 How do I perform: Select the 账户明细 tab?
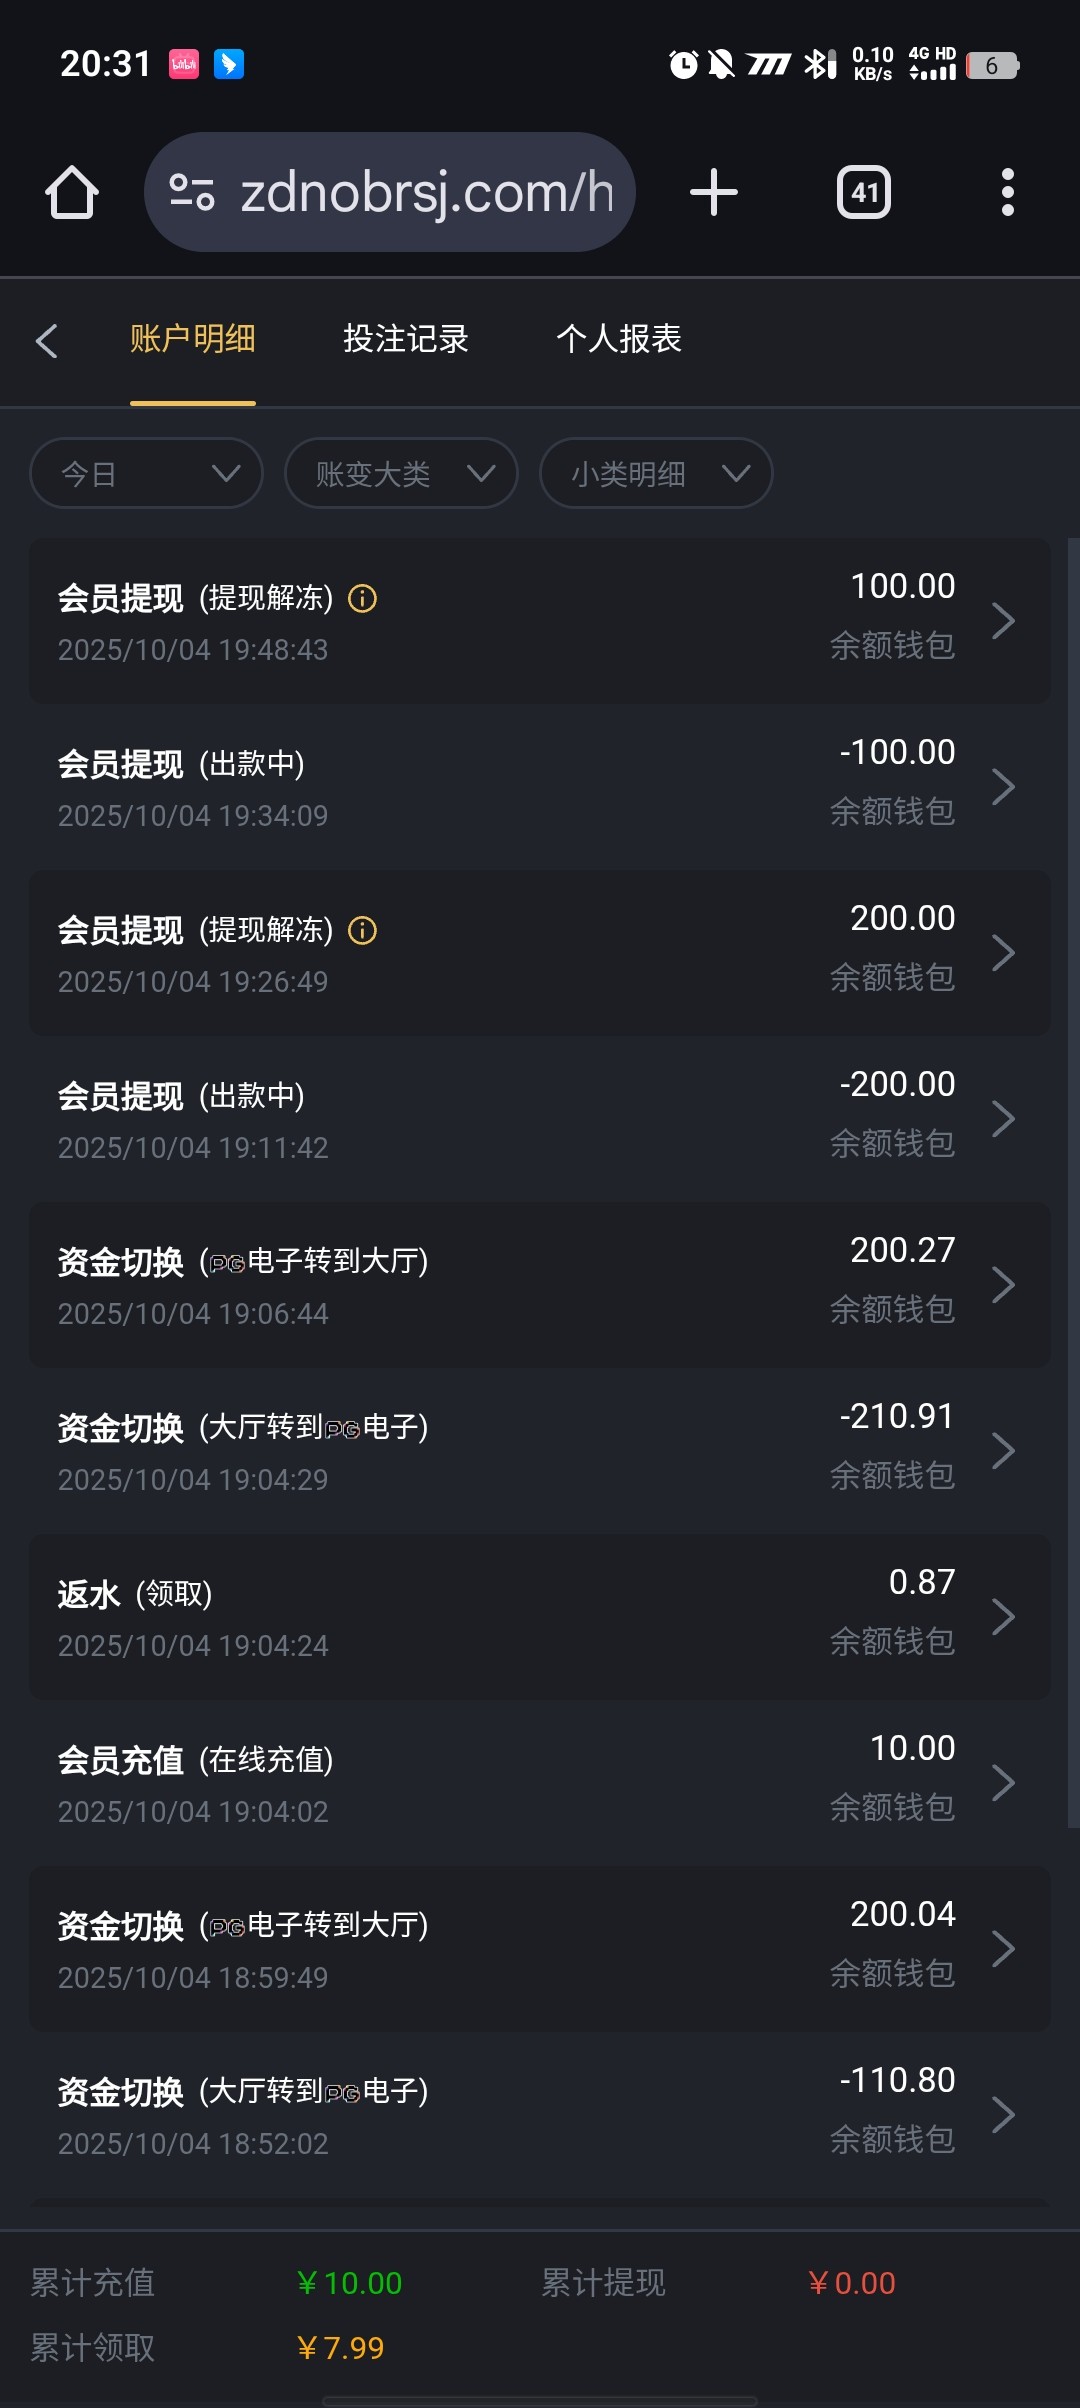[193, 339]
